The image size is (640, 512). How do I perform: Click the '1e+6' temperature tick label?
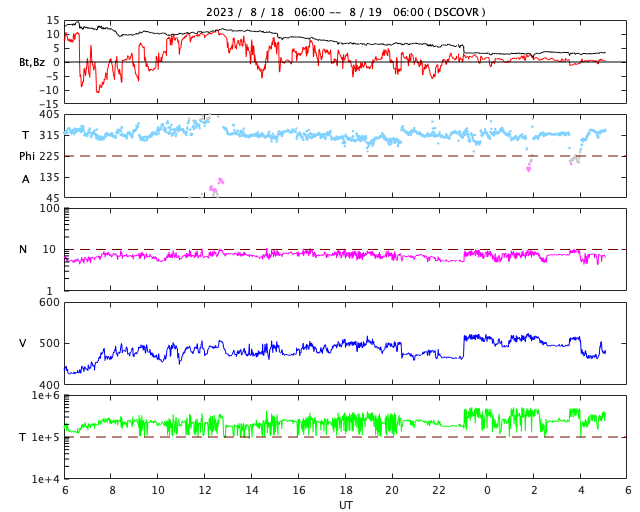pos(46,395)
